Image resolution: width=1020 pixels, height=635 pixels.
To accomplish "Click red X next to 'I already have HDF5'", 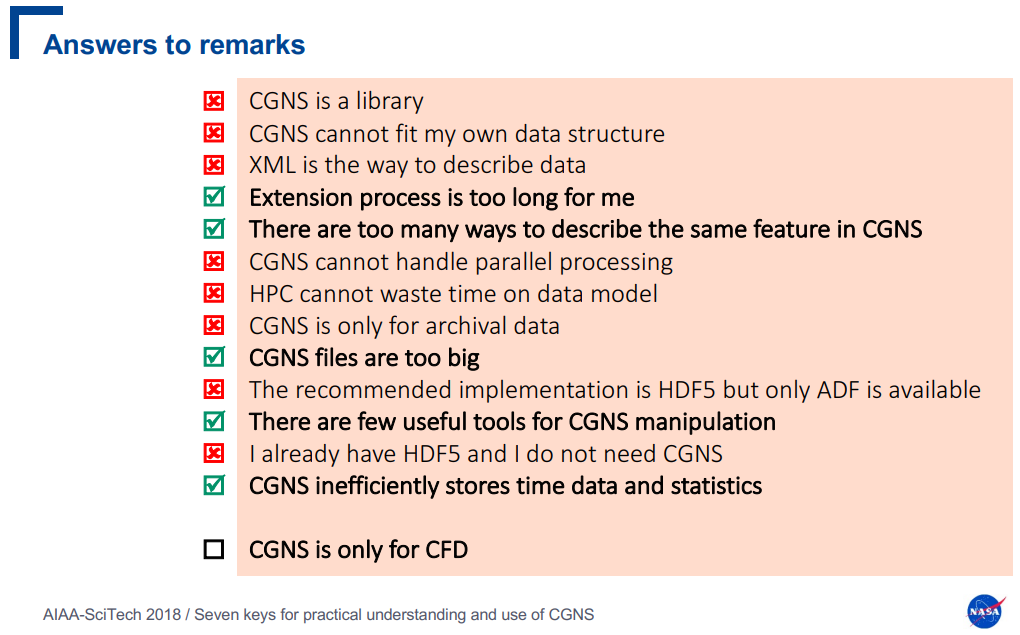I will (x=213, y=453).
